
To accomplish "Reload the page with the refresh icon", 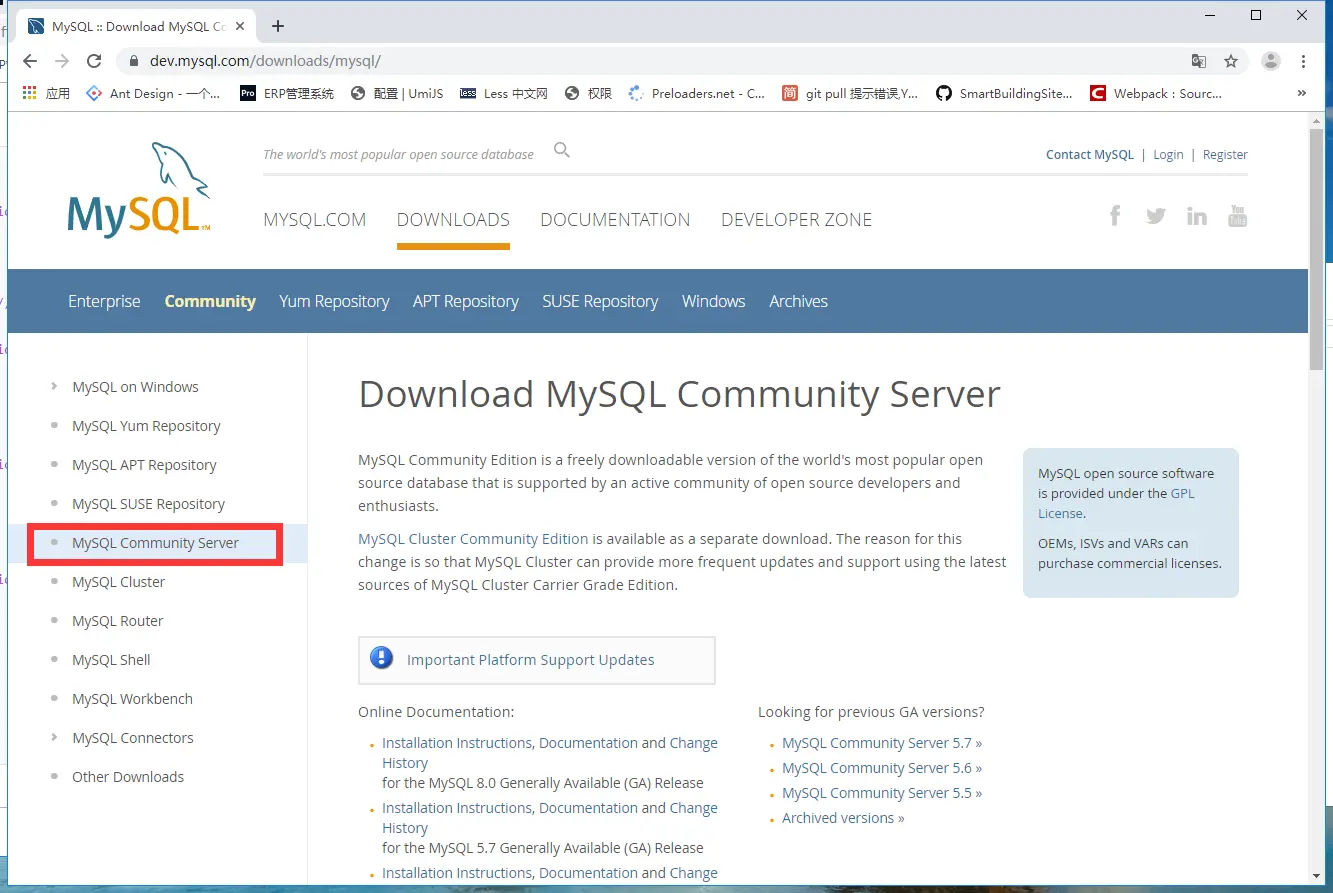I will 94,61.
